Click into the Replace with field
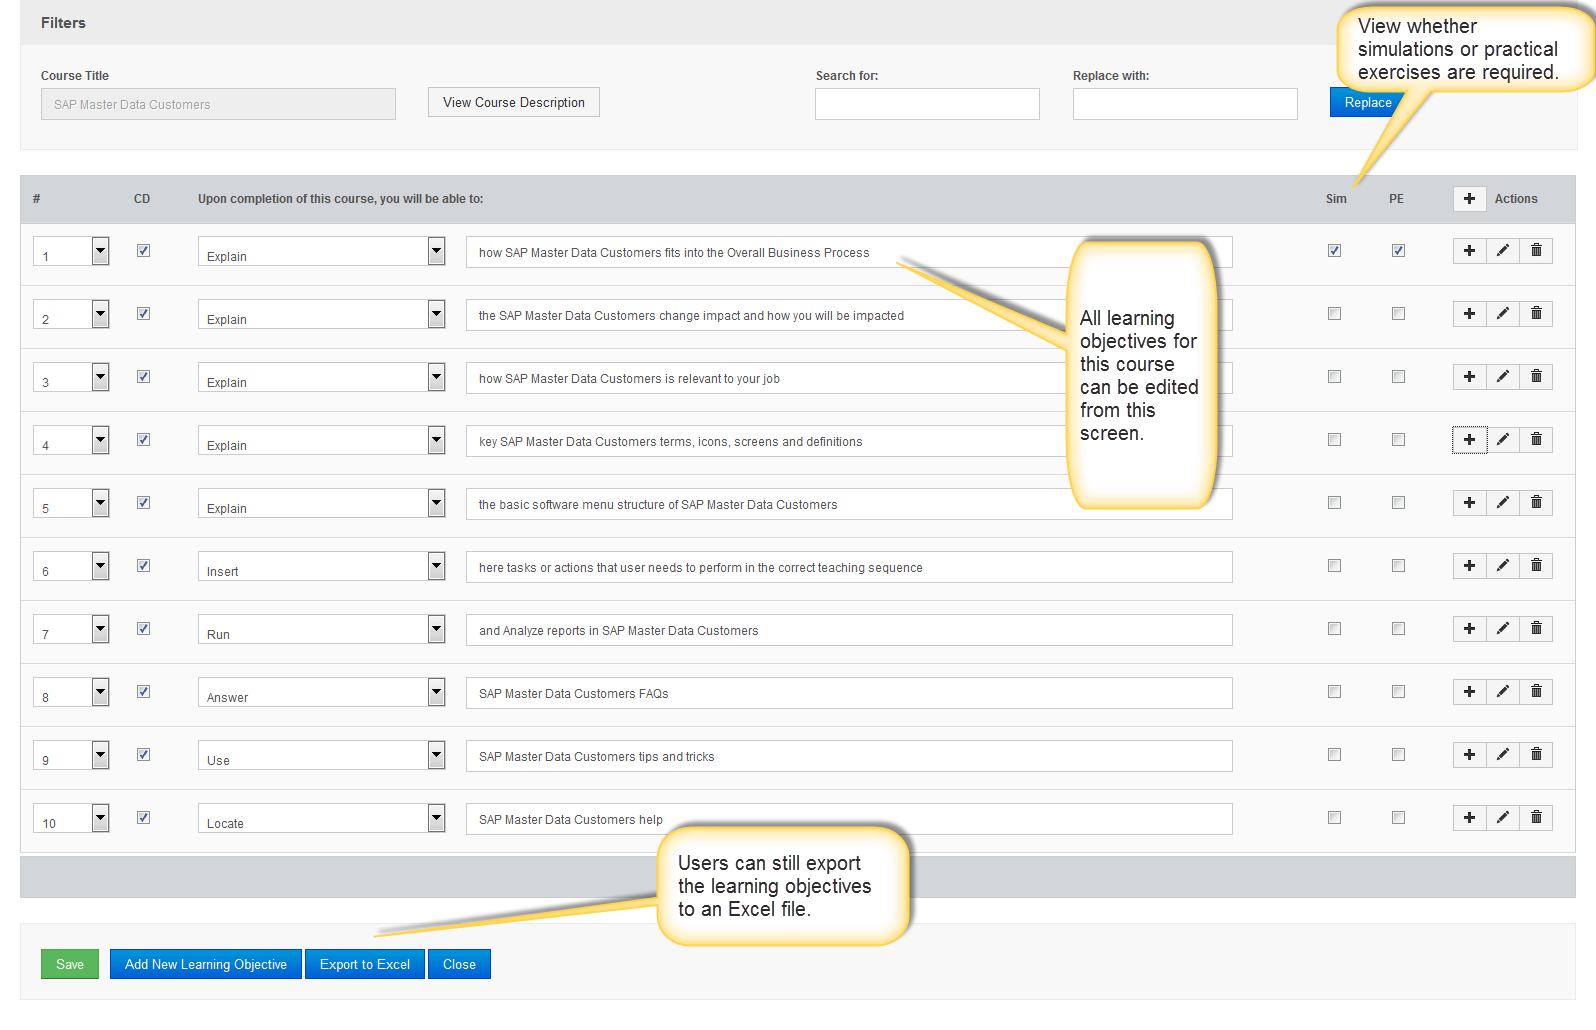The width and height of the screenshot is (1596, 1030). pos(1185,104)
